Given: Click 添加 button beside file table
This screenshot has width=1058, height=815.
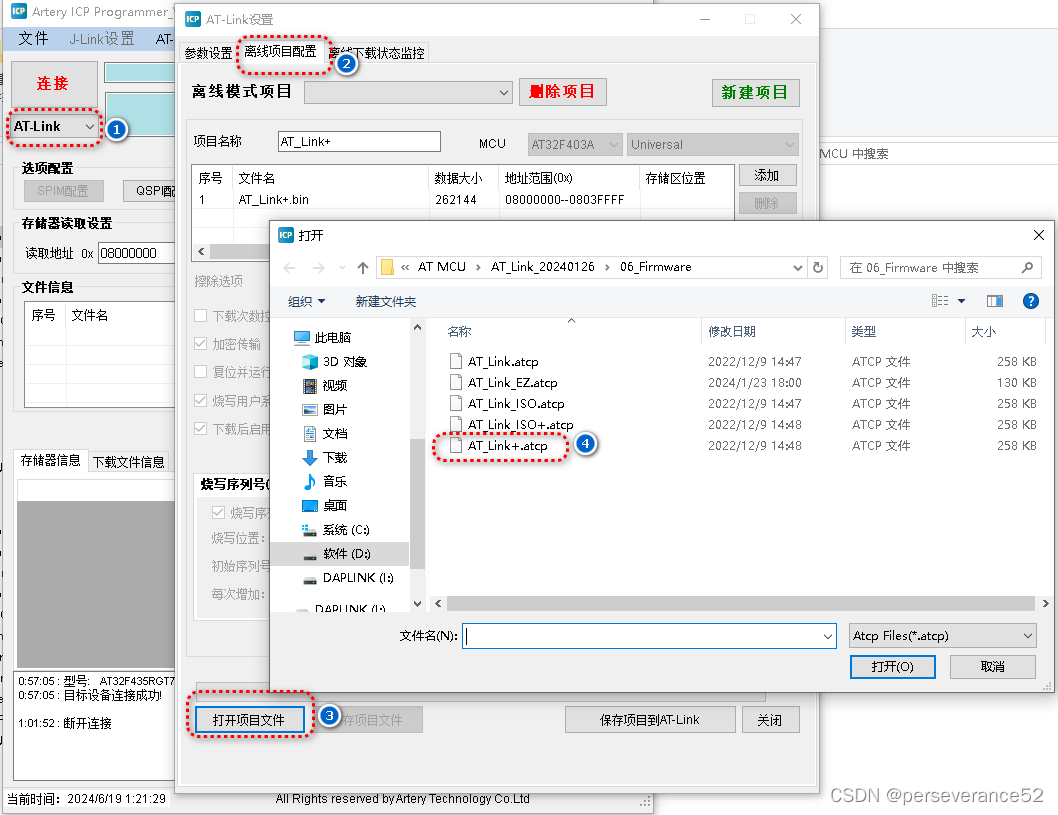Looking at the screenshot, I should (x=767, y=175).
